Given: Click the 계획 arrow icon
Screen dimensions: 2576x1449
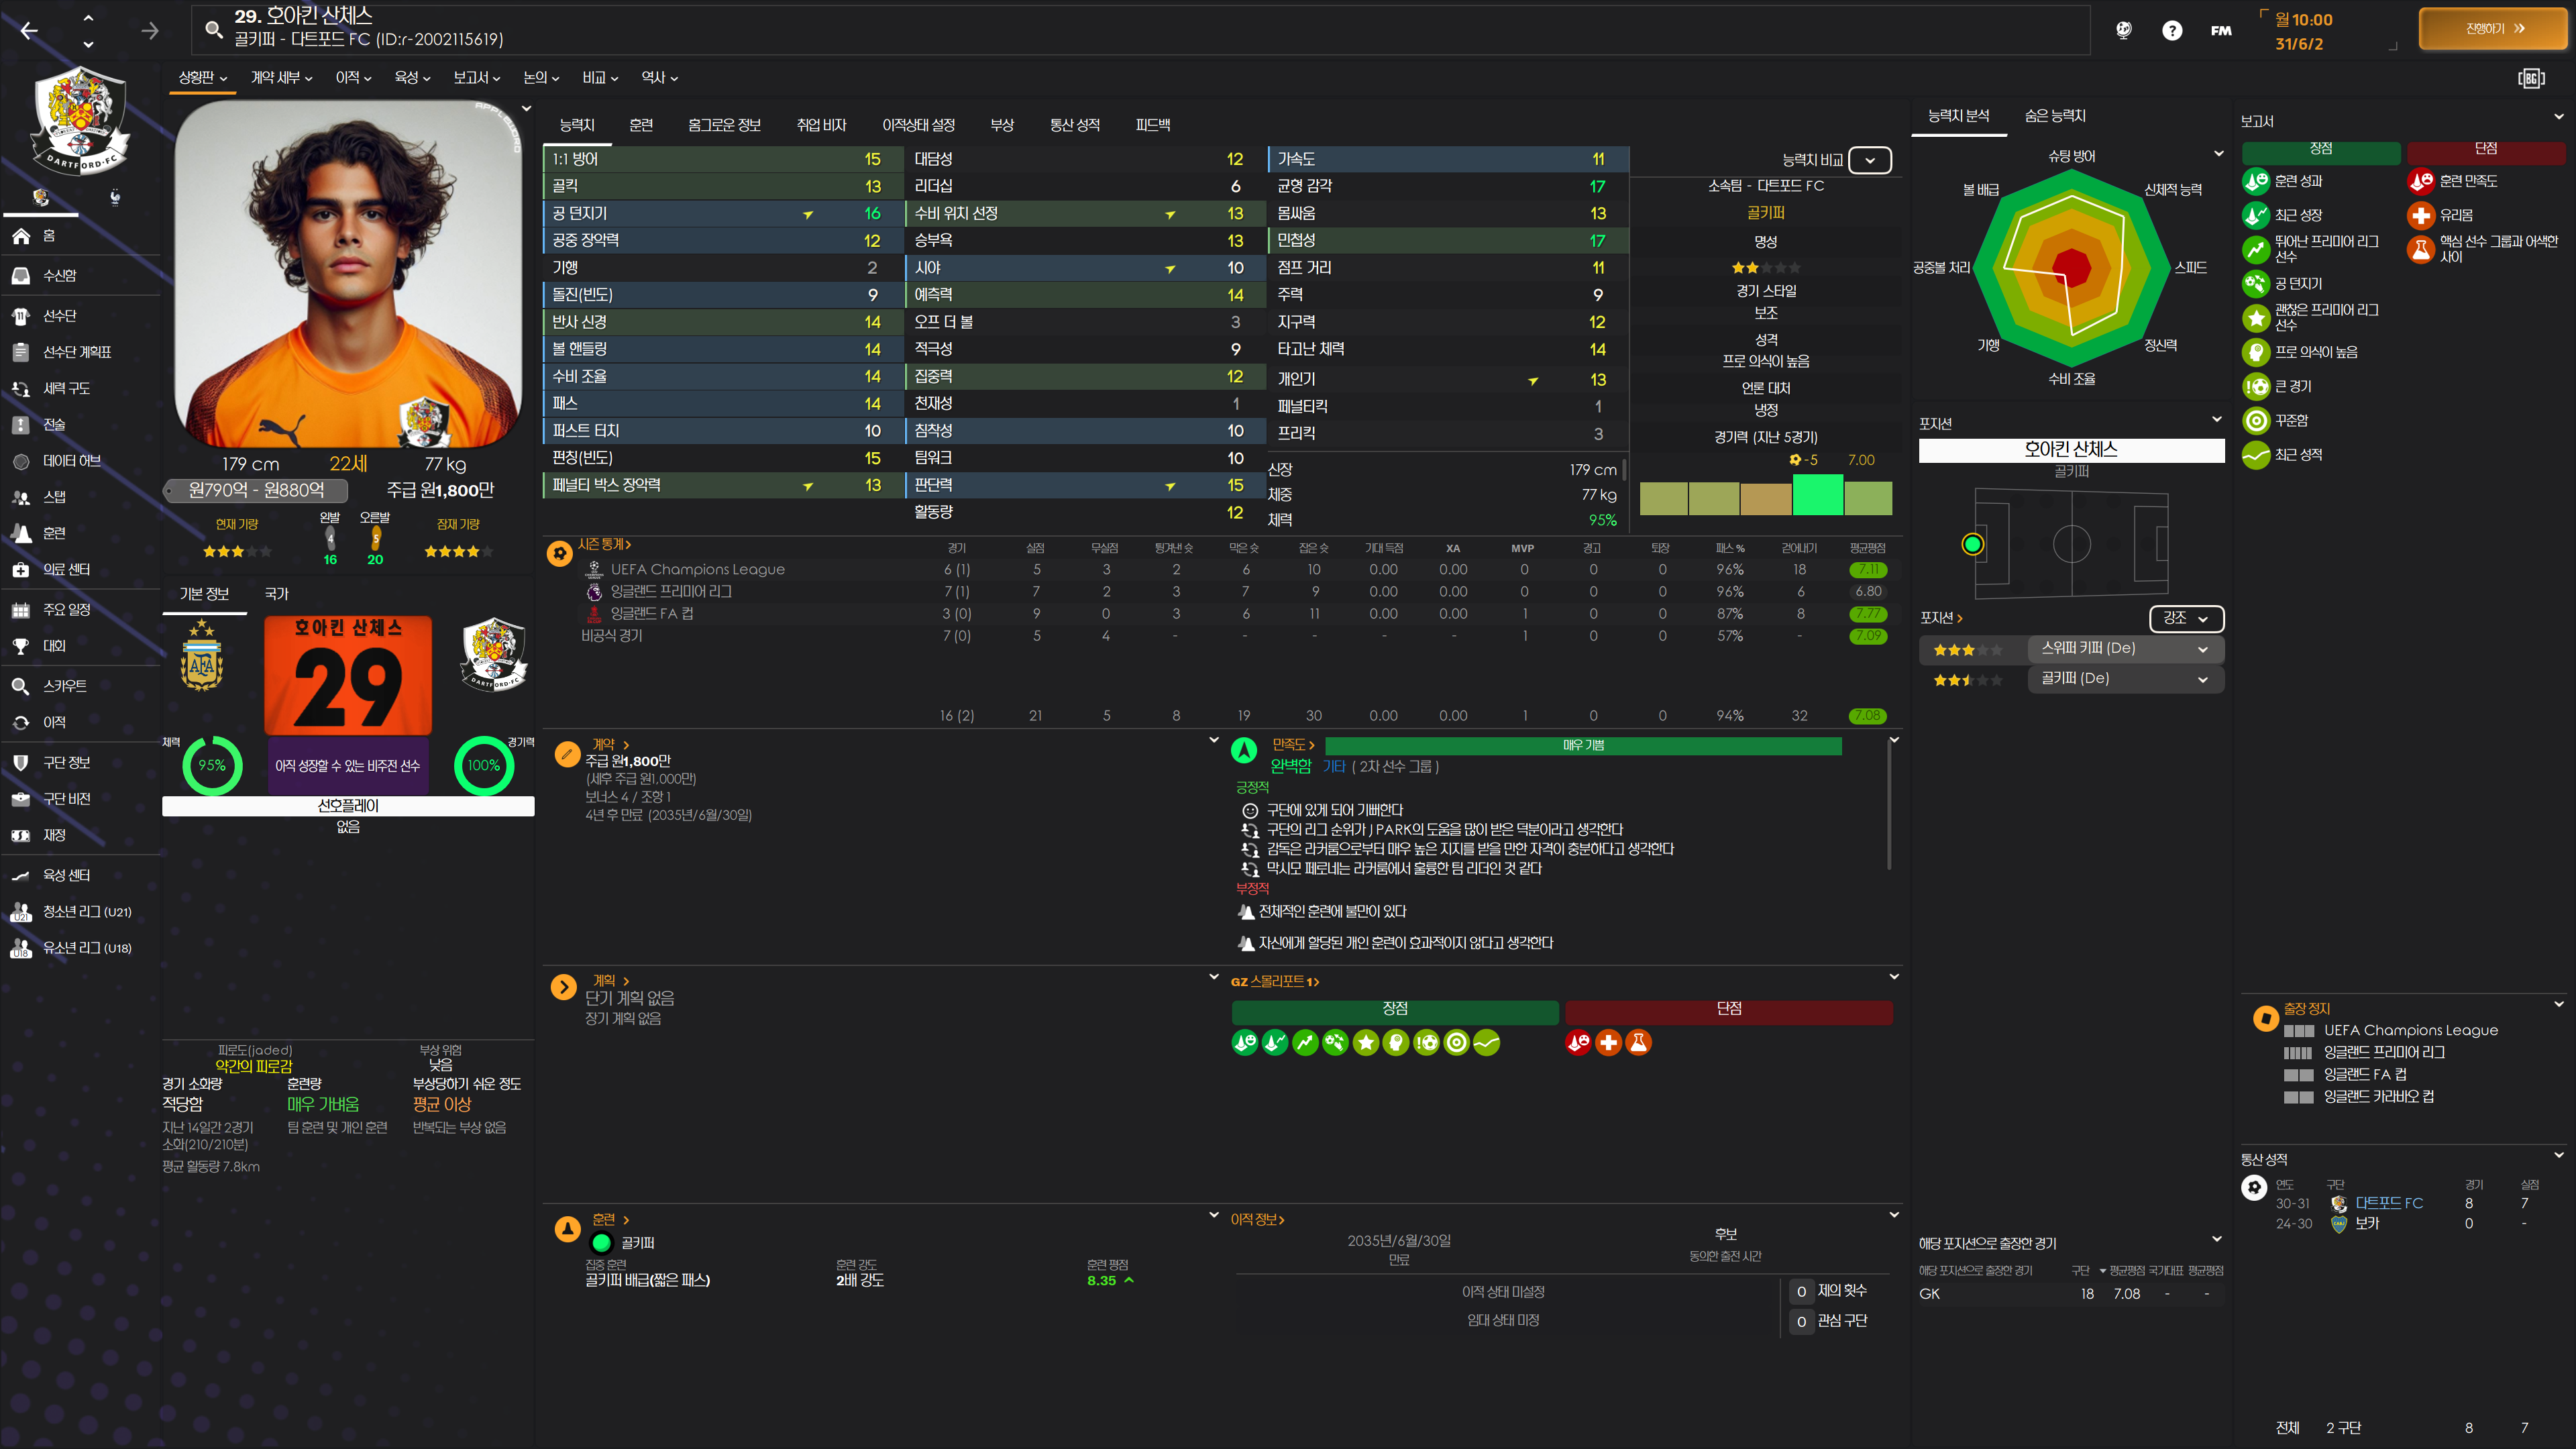Looking at the screenshot, I should pos(564,987).
